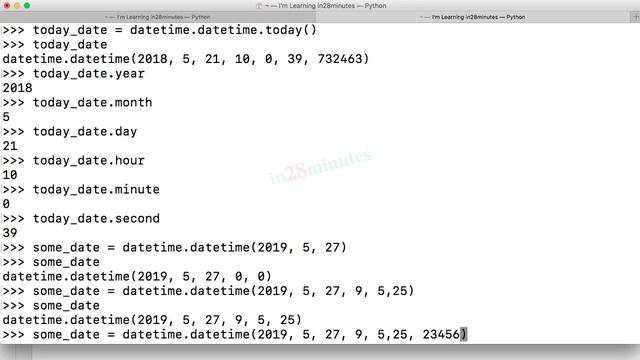Add a new terminal tab with plus button
This screenshot has width=640, height=360.
636,17
